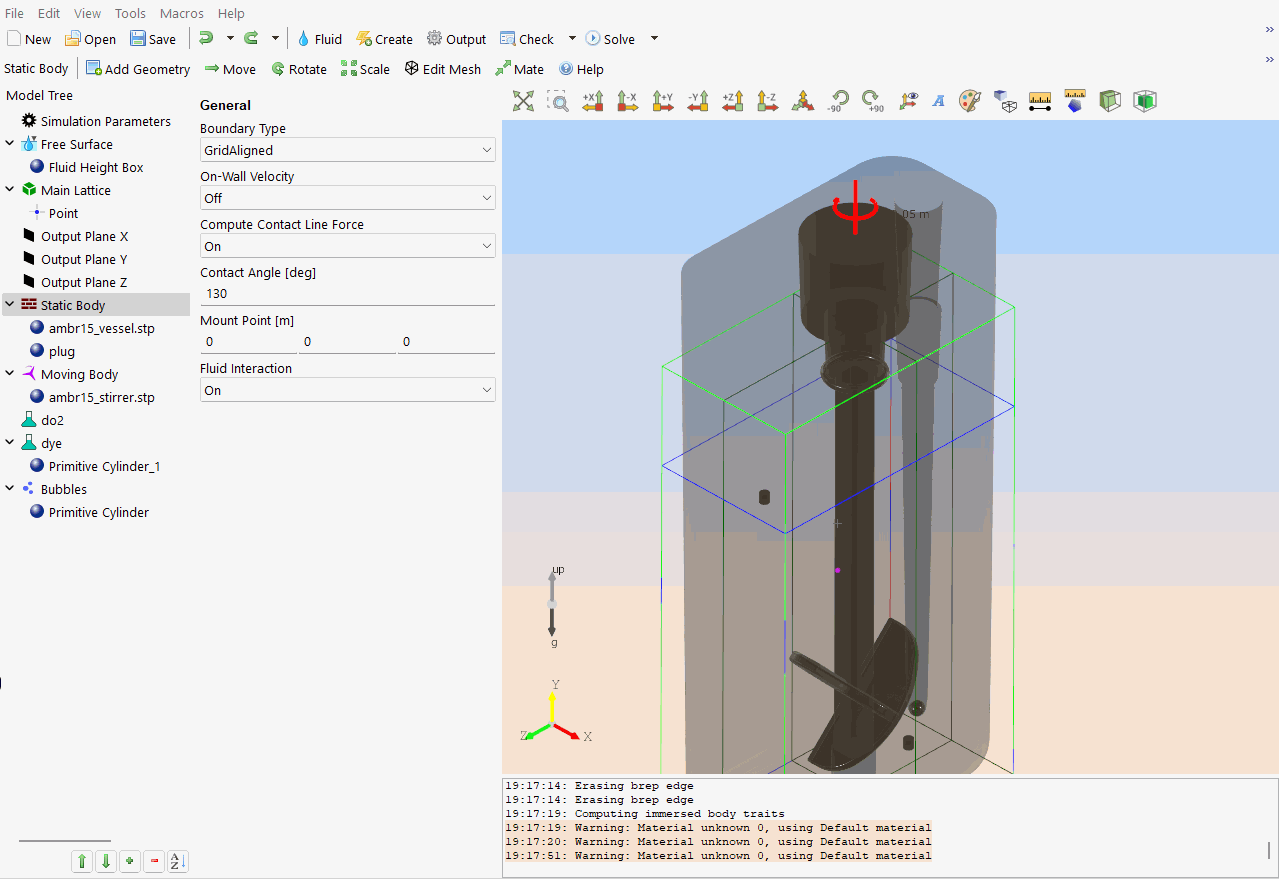Open the Help menu
1279x879 pixels.
(x=231, y=13)
